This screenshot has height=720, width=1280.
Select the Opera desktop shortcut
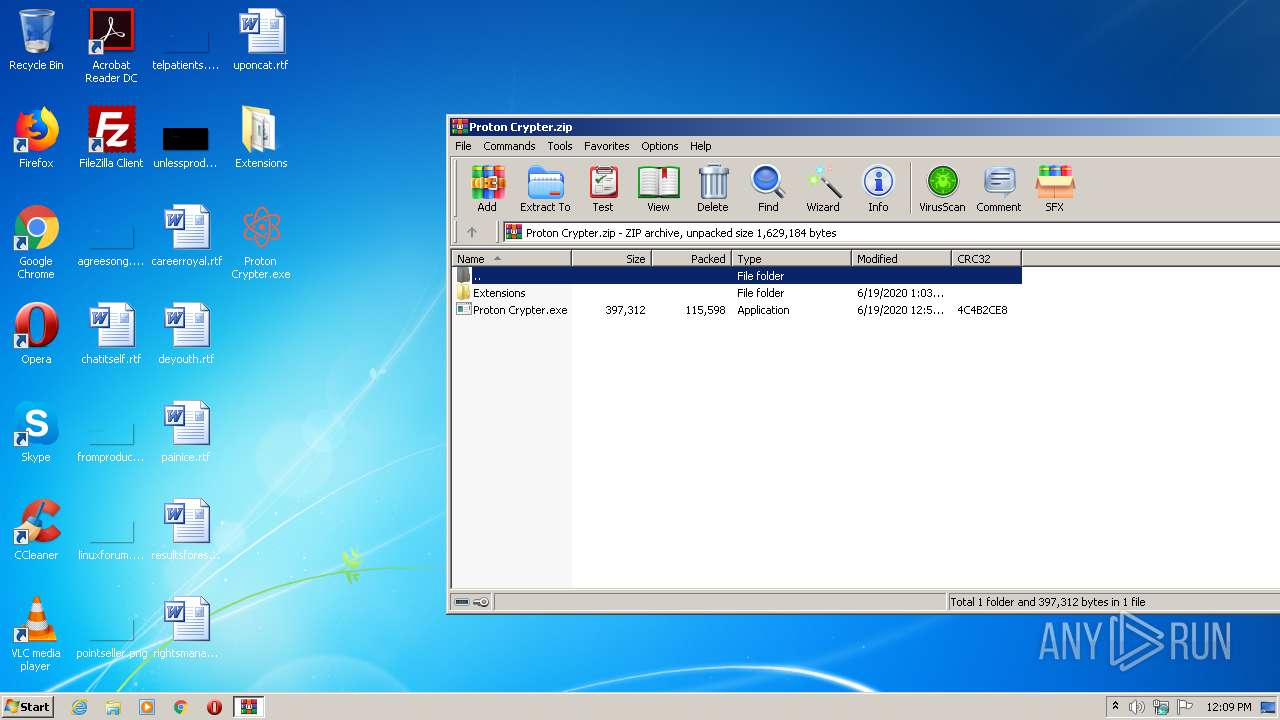36,334
